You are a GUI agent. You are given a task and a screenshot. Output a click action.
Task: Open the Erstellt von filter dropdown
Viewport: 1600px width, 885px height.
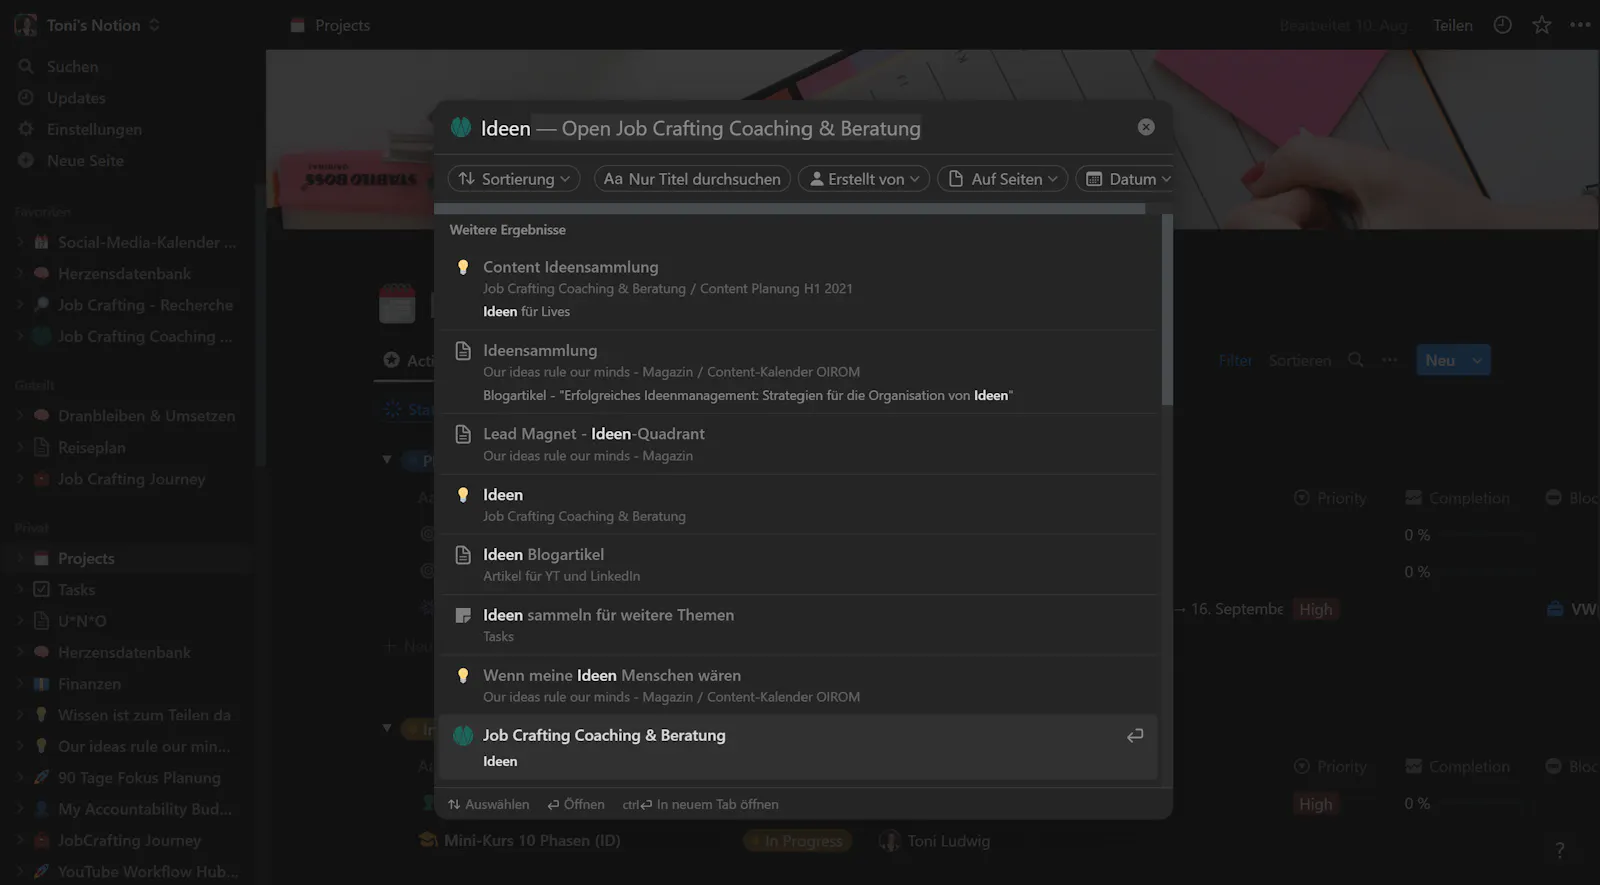pos(864,179)
